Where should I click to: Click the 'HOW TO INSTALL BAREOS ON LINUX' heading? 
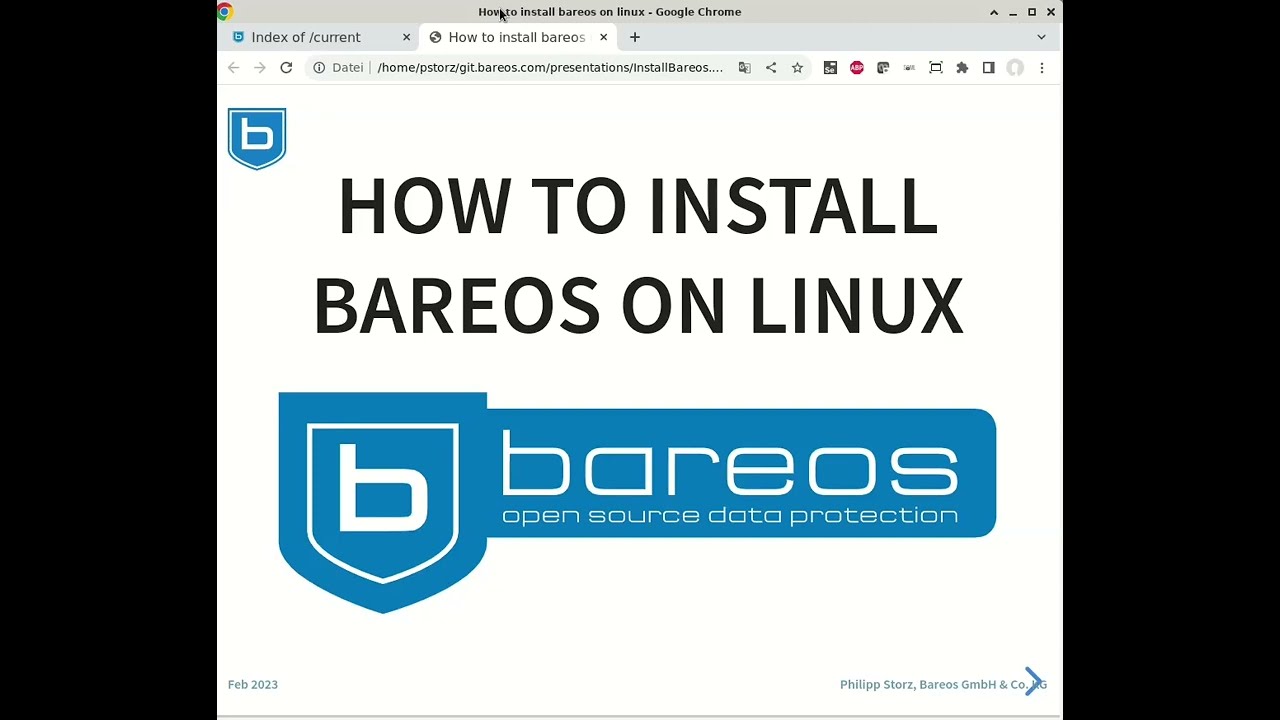click(638, 256)
